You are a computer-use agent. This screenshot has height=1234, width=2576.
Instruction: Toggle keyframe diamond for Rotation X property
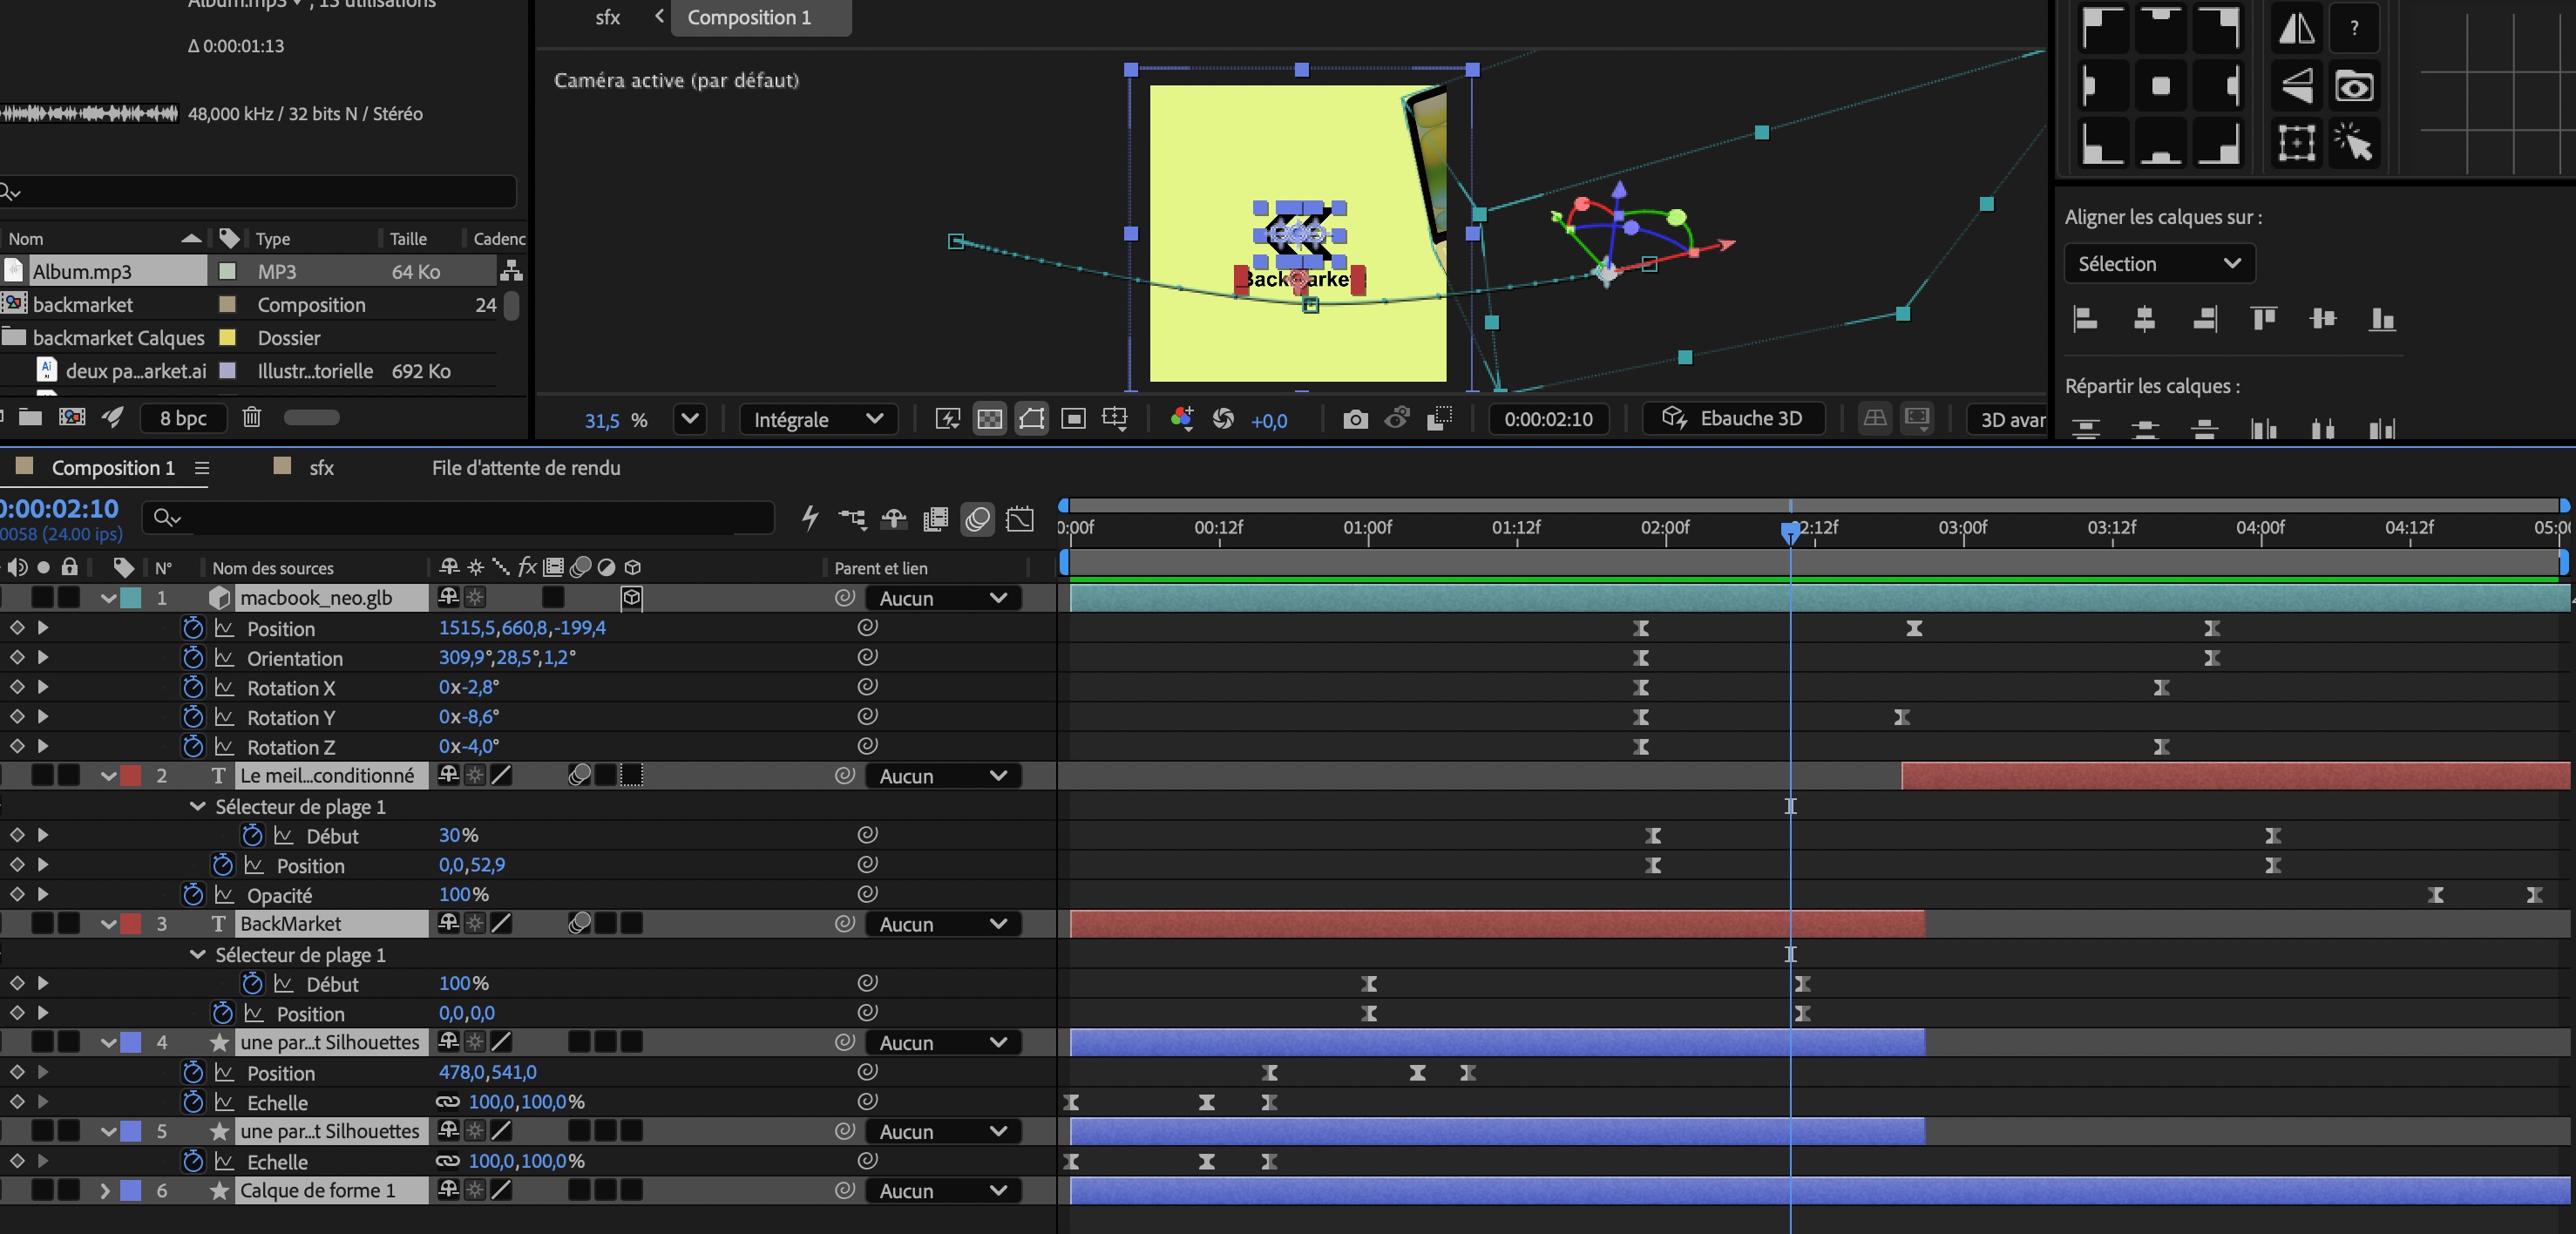click(17, 687)
